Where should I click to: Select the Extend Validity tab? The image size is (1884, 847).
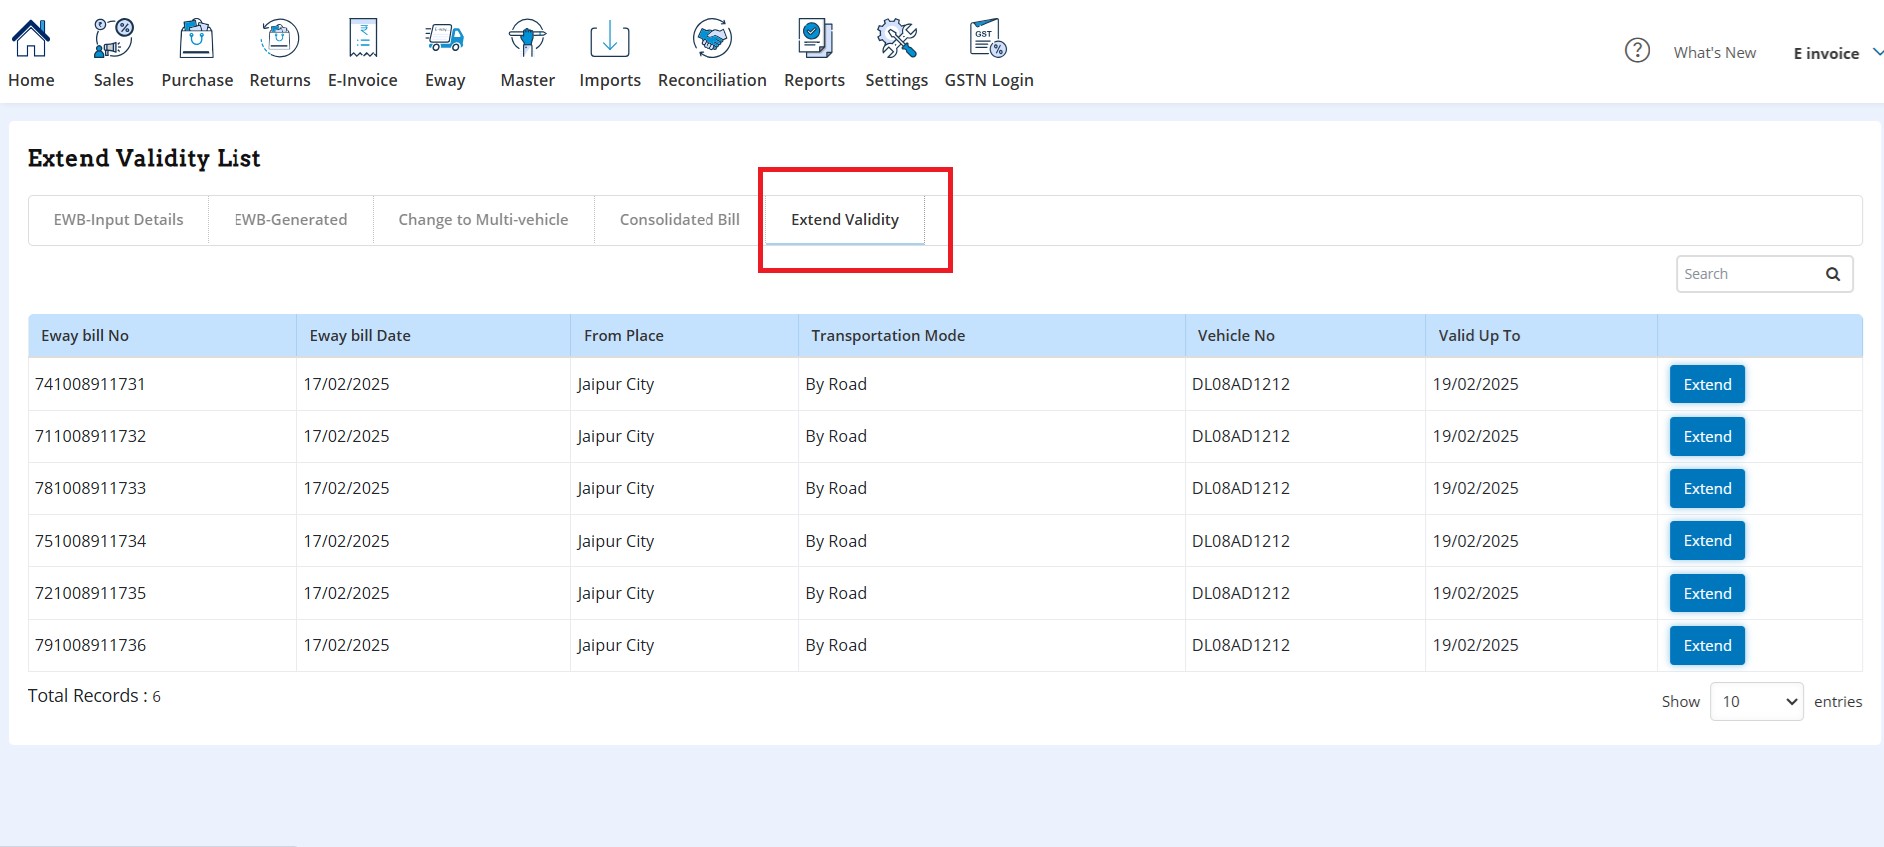tap(845, 220)
